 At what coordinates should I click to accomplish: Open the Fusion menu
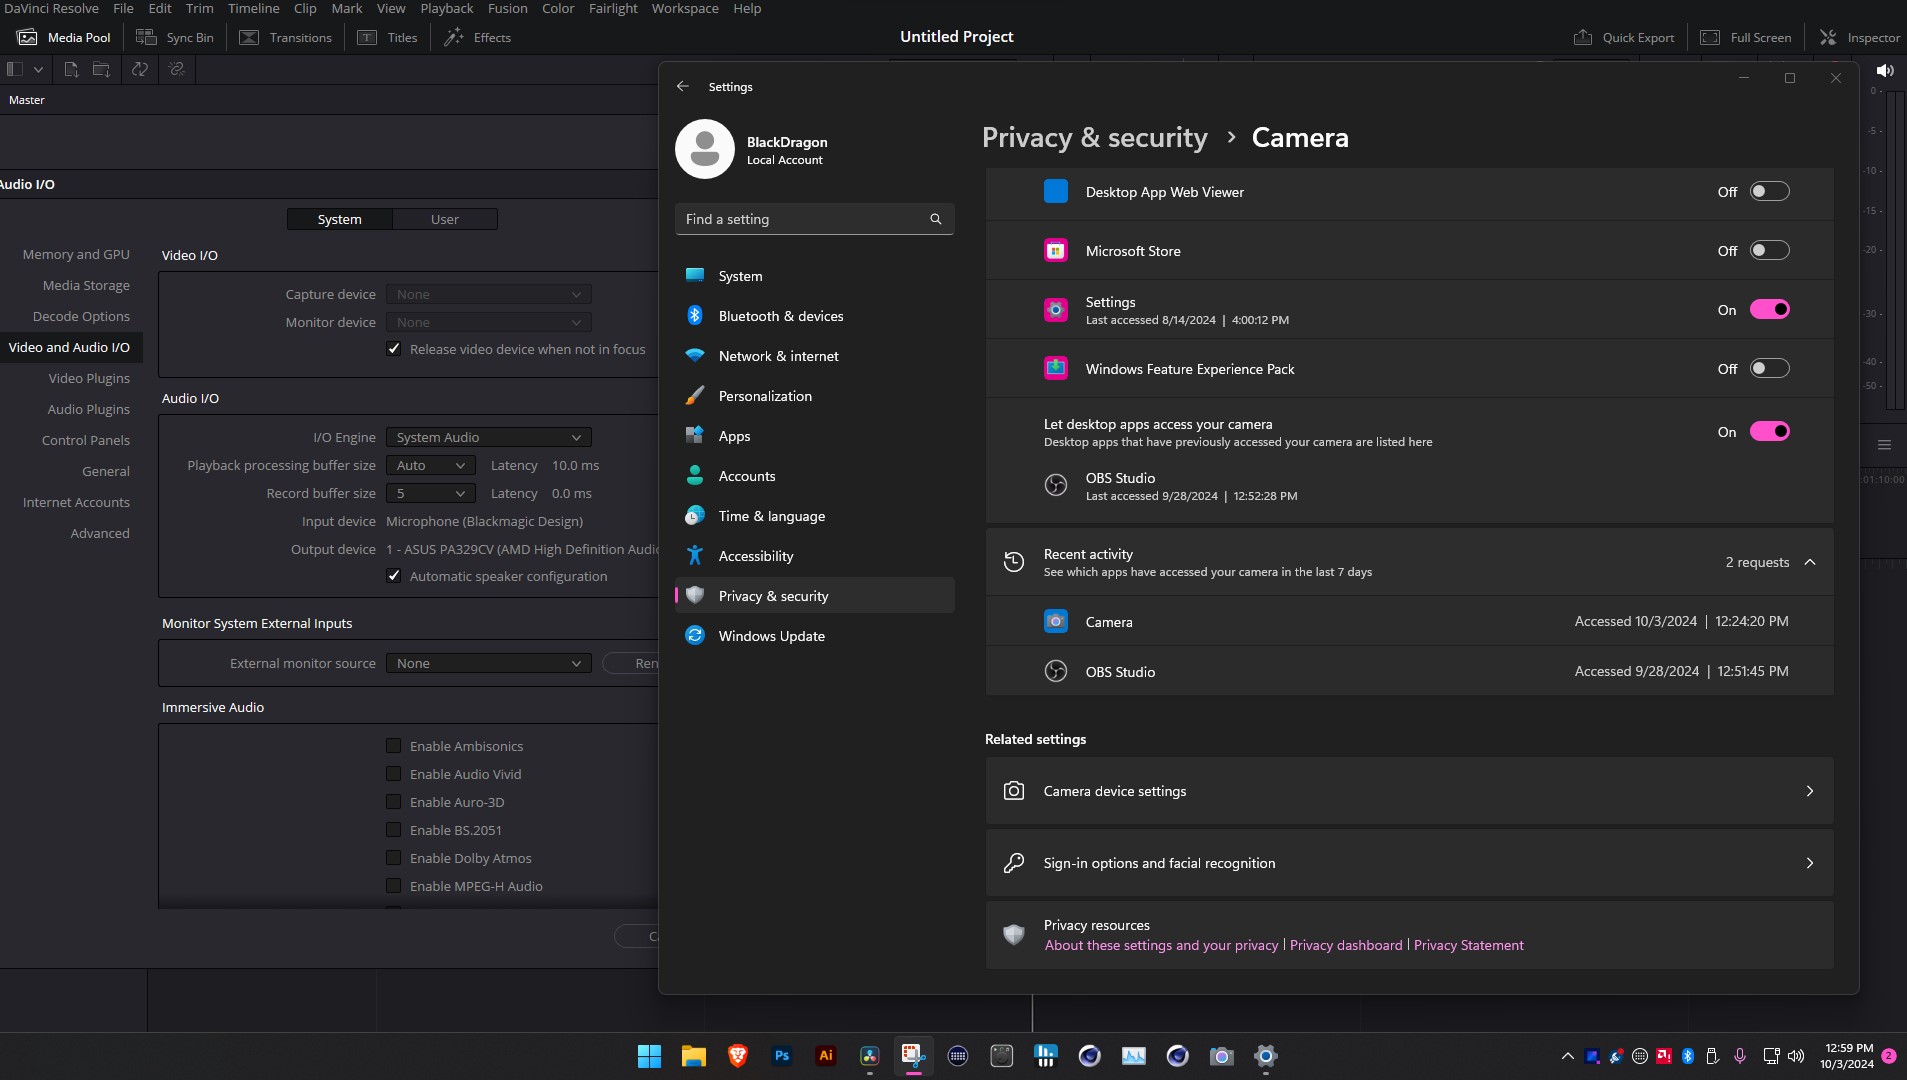pyautogui.click(x=507, y=8)
